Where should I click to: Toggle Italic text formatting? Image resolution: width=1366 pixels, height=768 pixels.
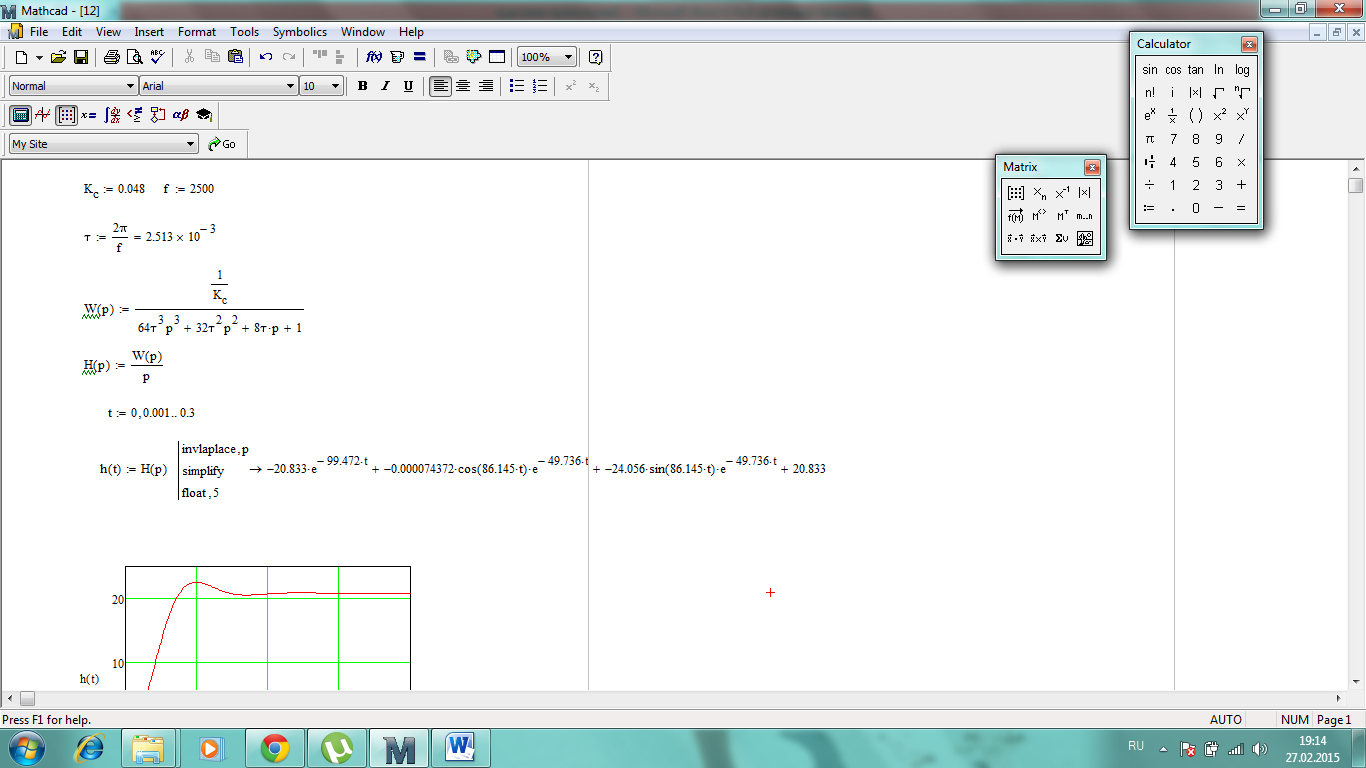[x=385, y=86]
